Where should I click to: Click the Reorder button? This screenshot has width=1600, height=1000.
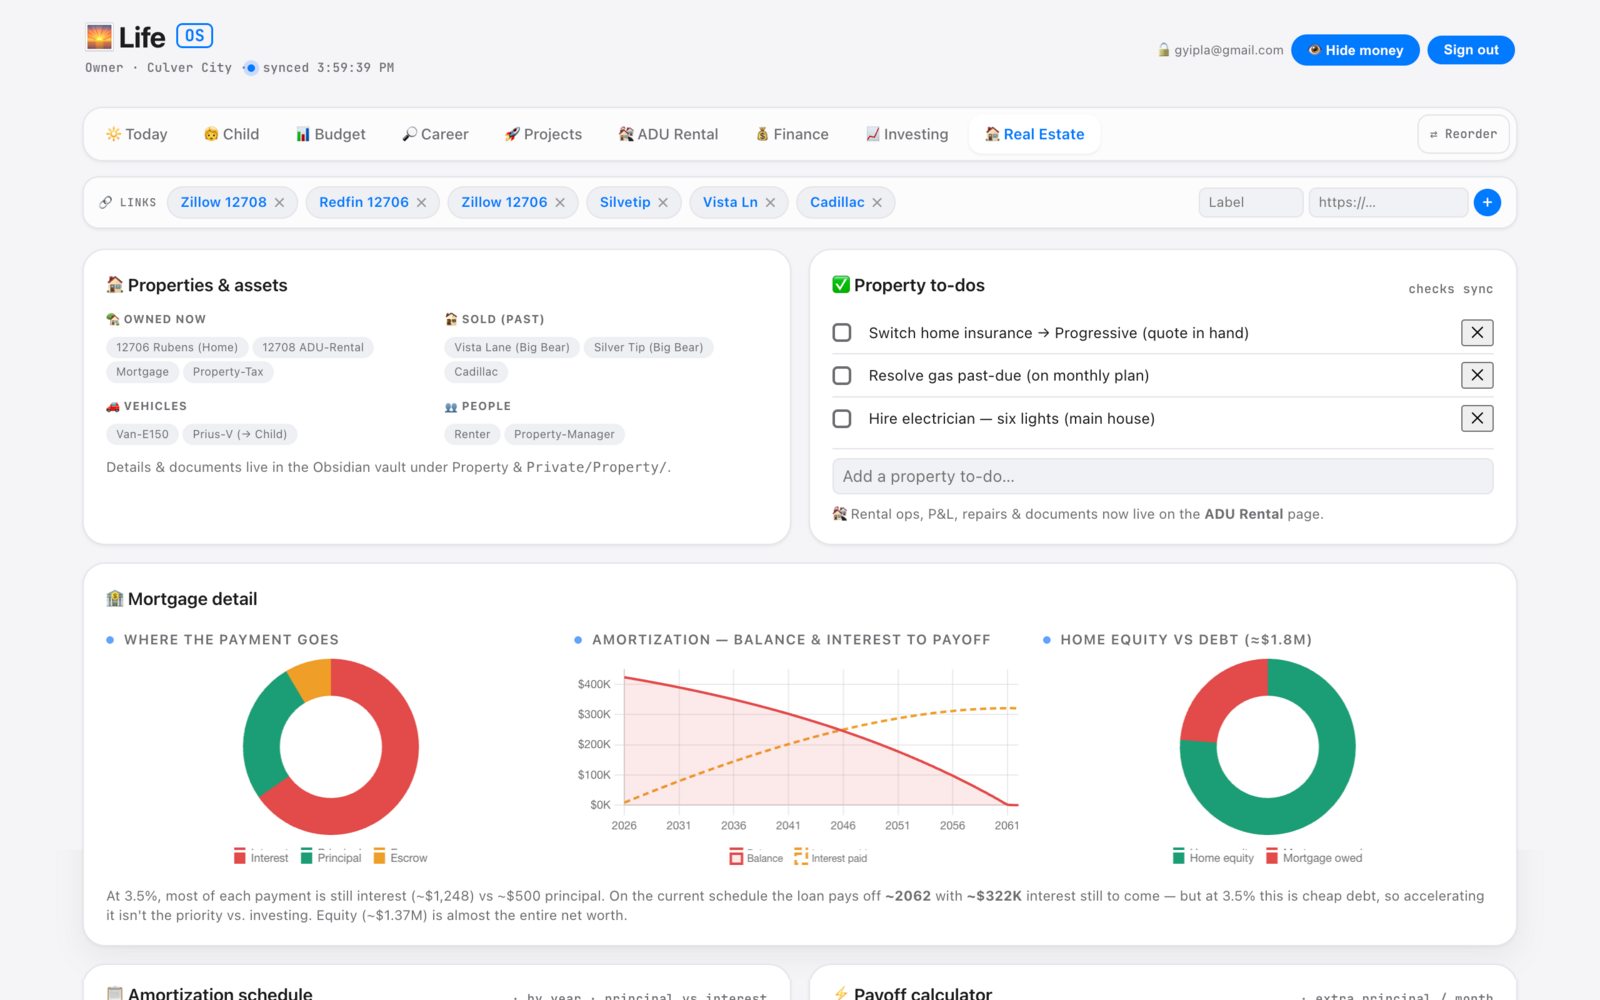click(x=1463, y=134)
